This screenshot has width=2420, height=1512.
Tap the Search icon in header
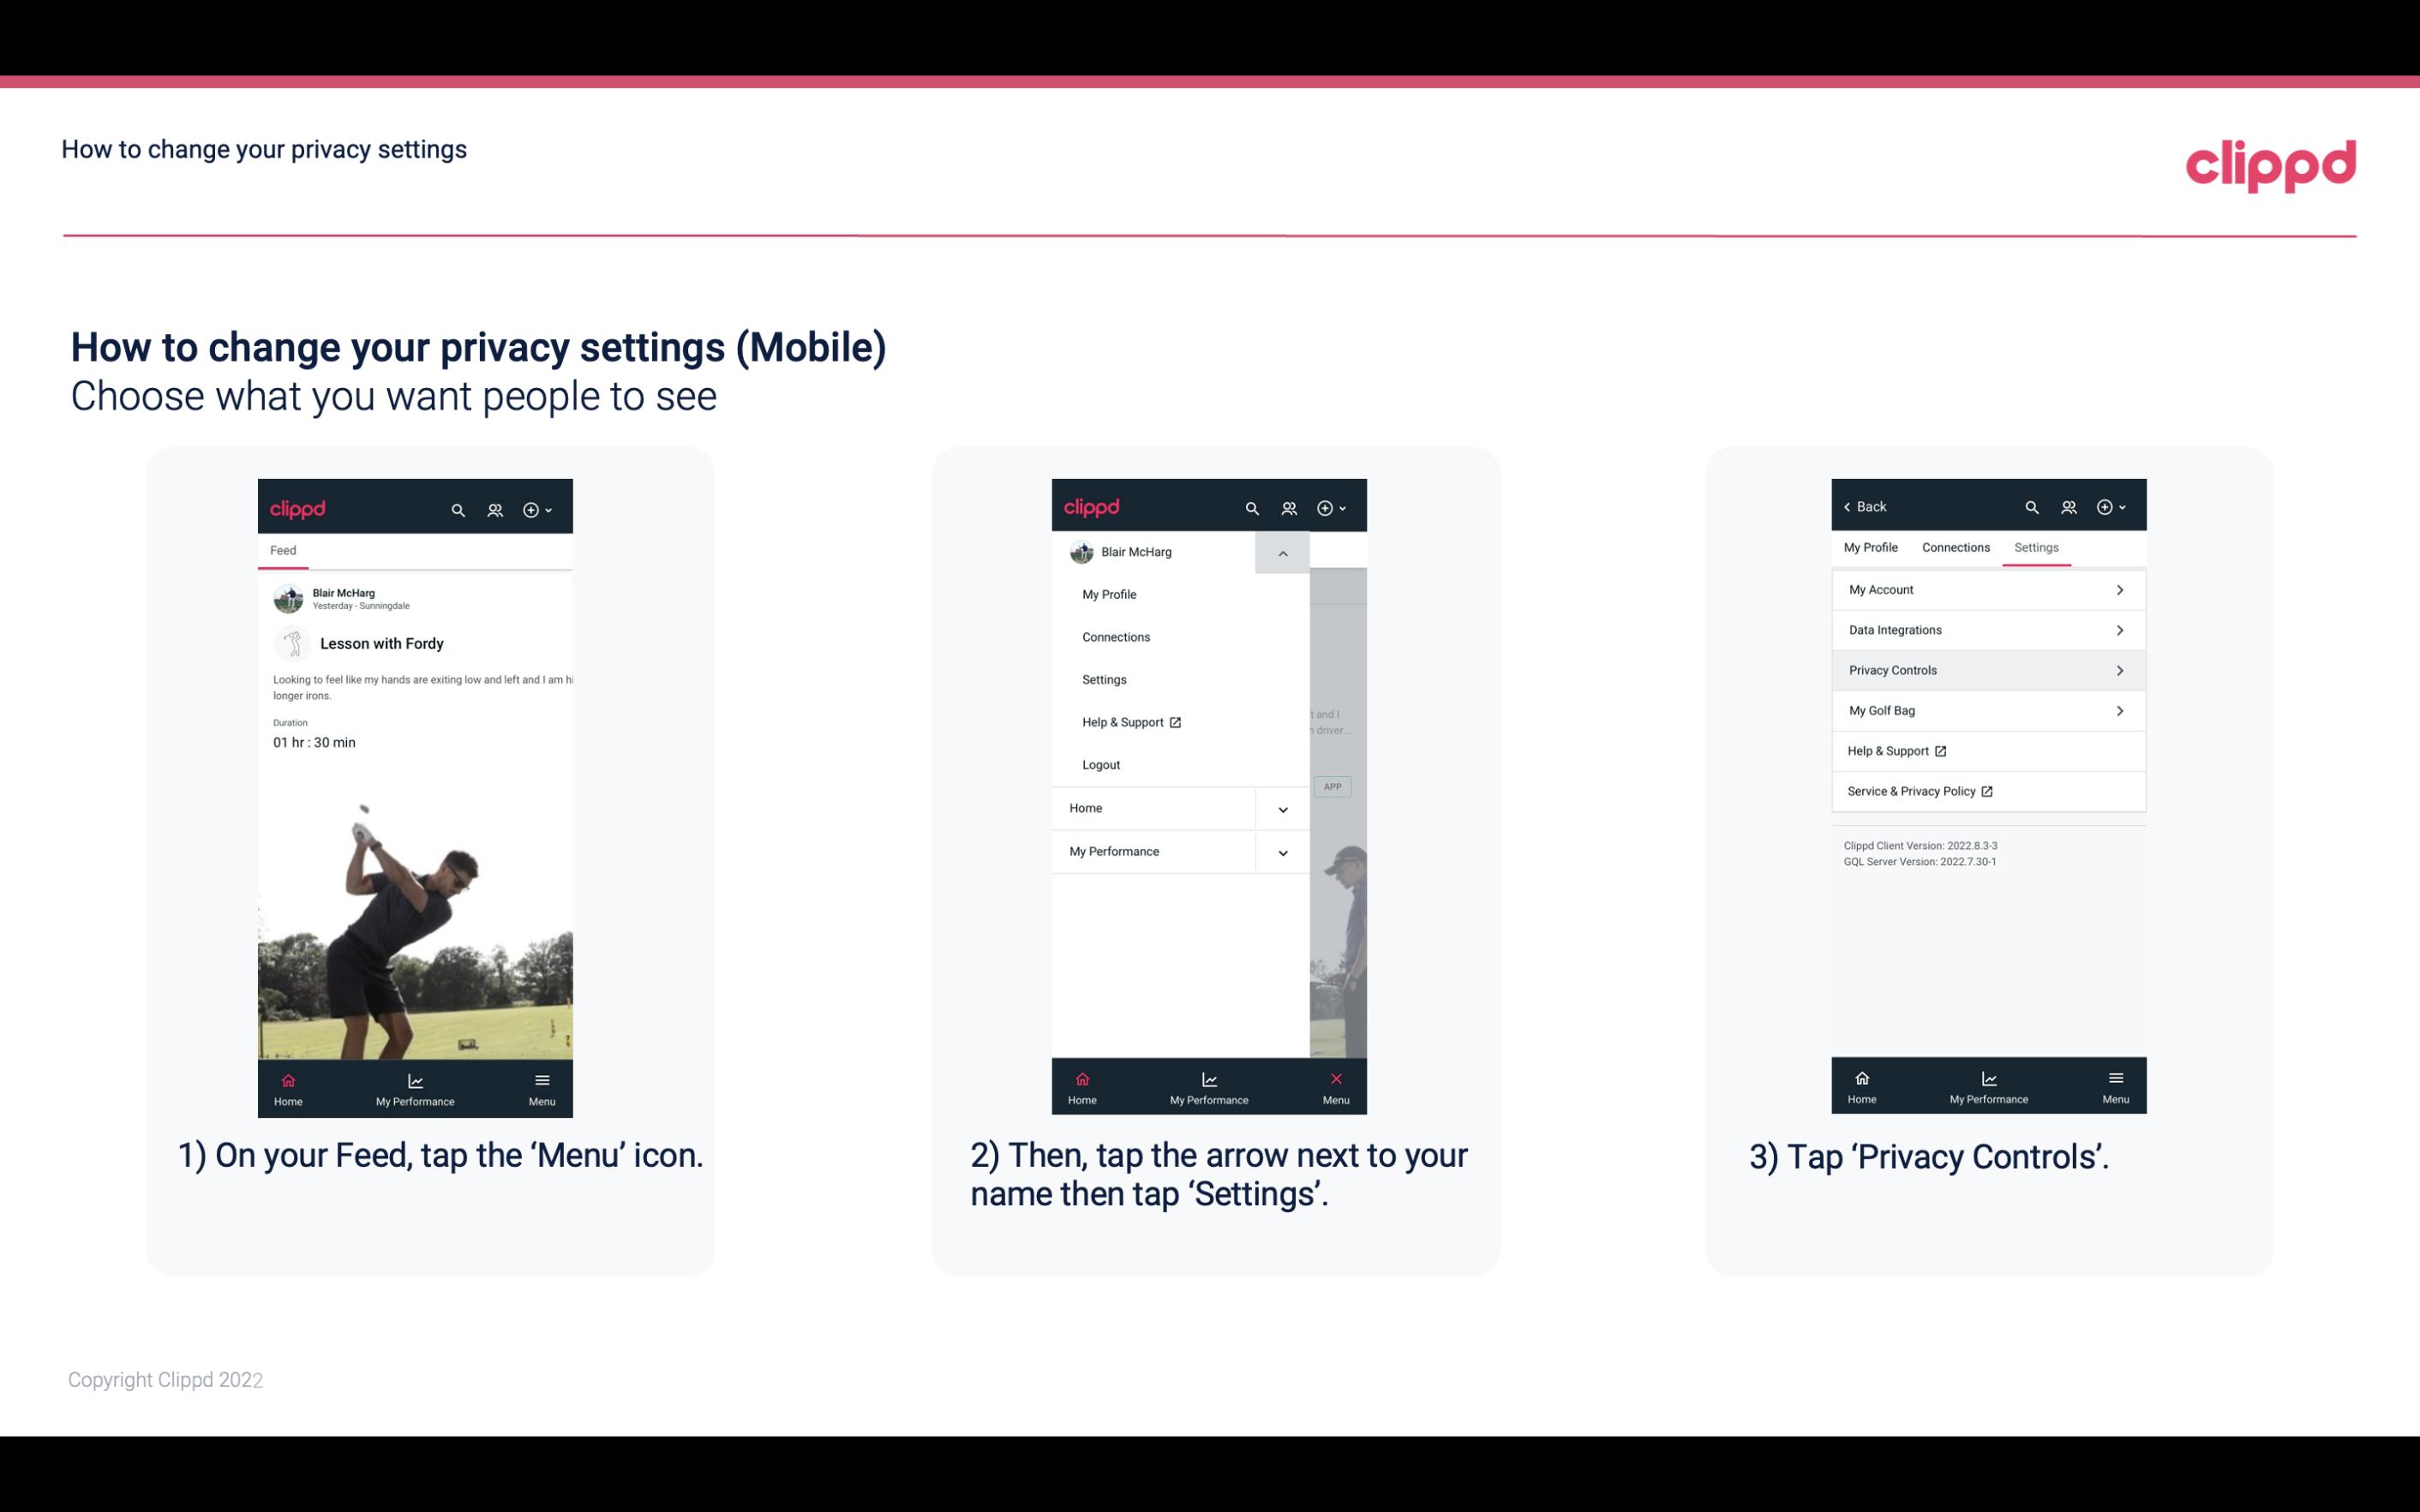[460, 507]
